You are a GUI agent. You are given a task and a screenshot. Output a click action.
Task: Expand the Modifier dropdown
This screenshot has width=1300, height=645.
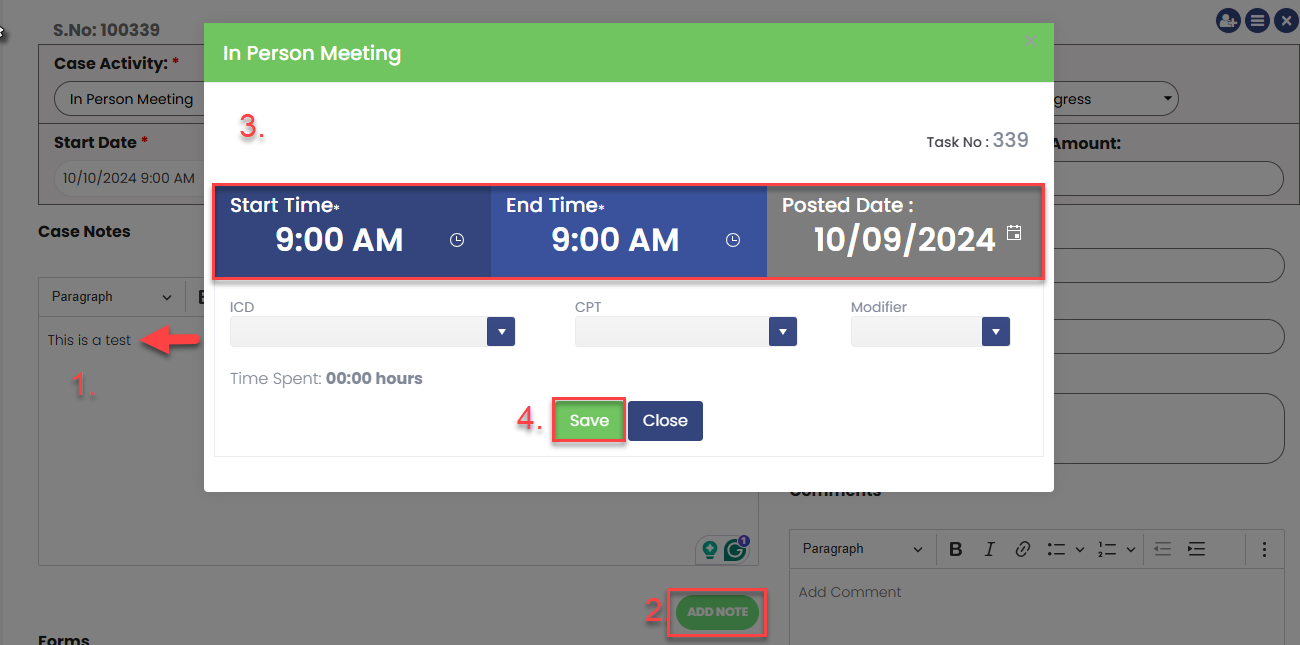[995, 332]
